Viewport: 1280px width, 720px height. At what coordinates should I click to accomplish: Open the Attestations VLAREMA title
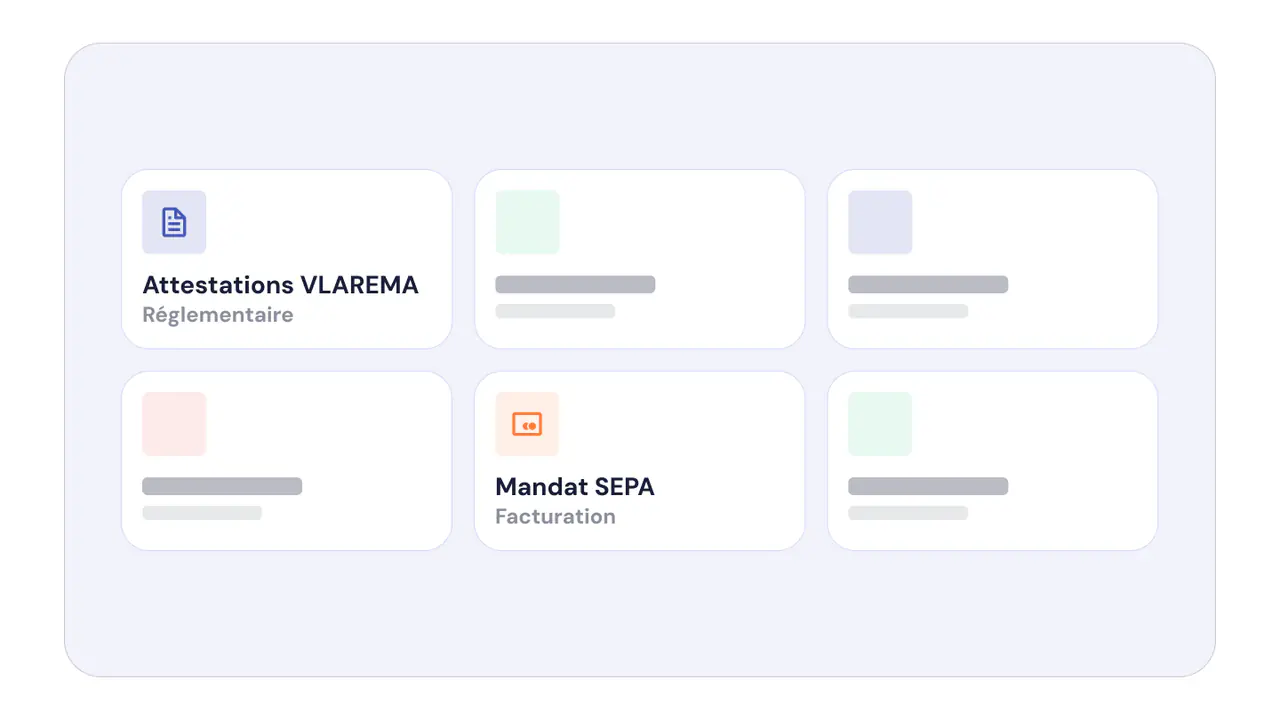pyautogui.click(x=281, y=285)
